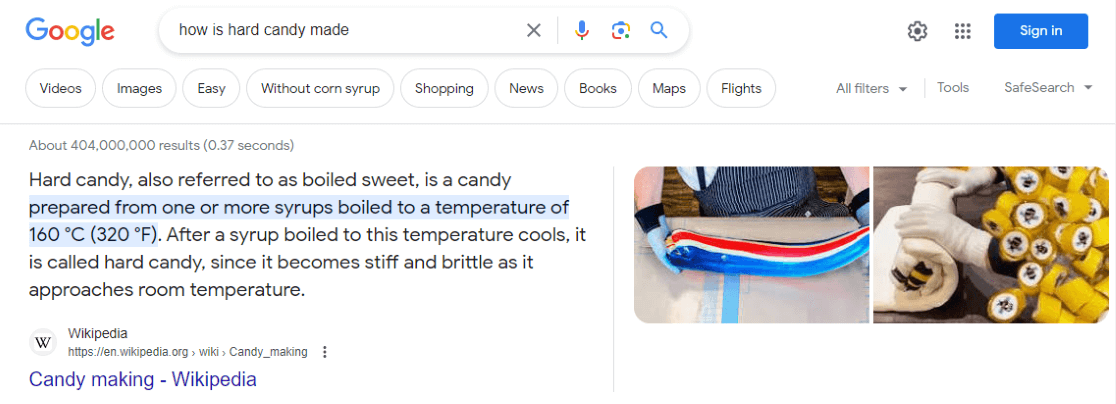This screenshot has height=404, width=1116.
Task: Click into the search query field
Action: [x=340, y=31]
